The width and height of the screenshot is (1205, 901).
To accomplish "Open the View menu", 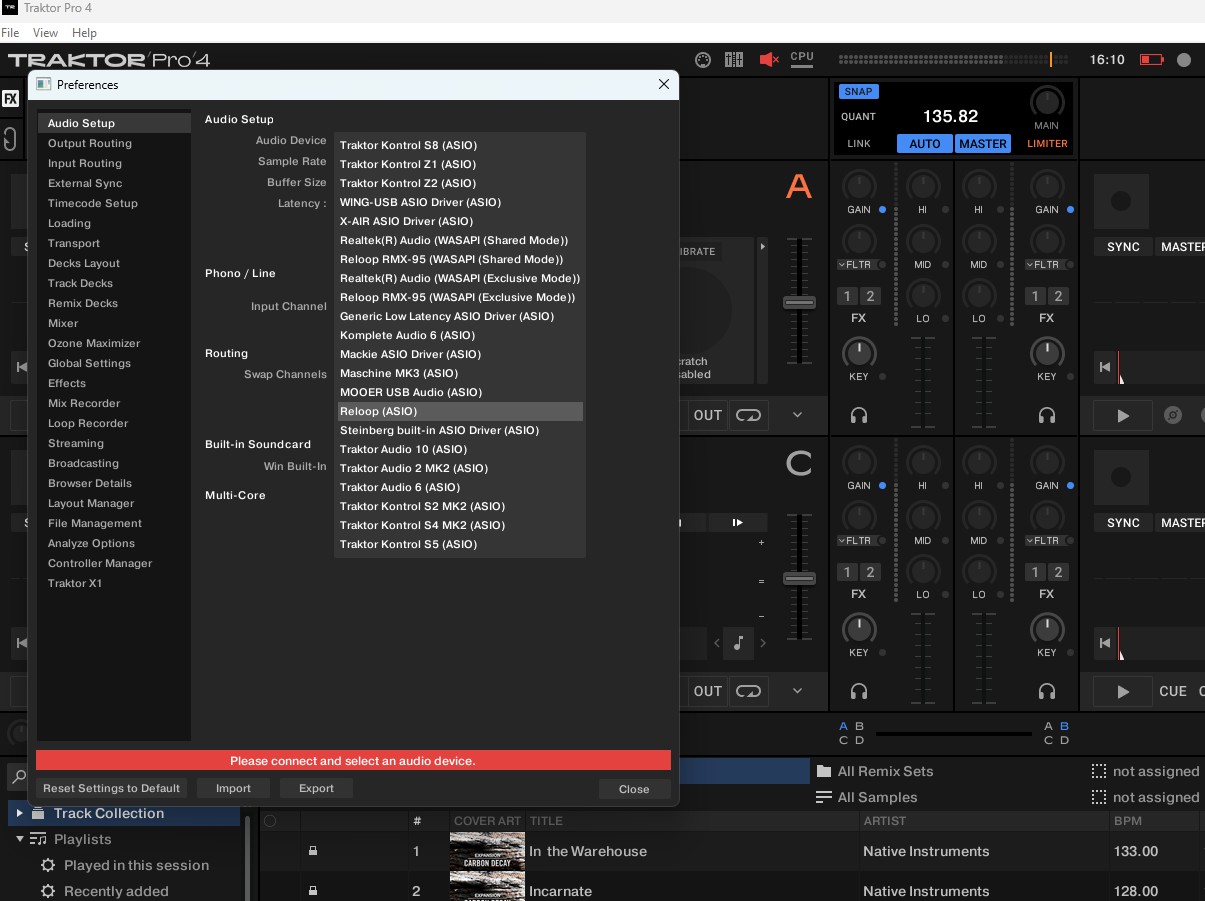I will [46, 33].
